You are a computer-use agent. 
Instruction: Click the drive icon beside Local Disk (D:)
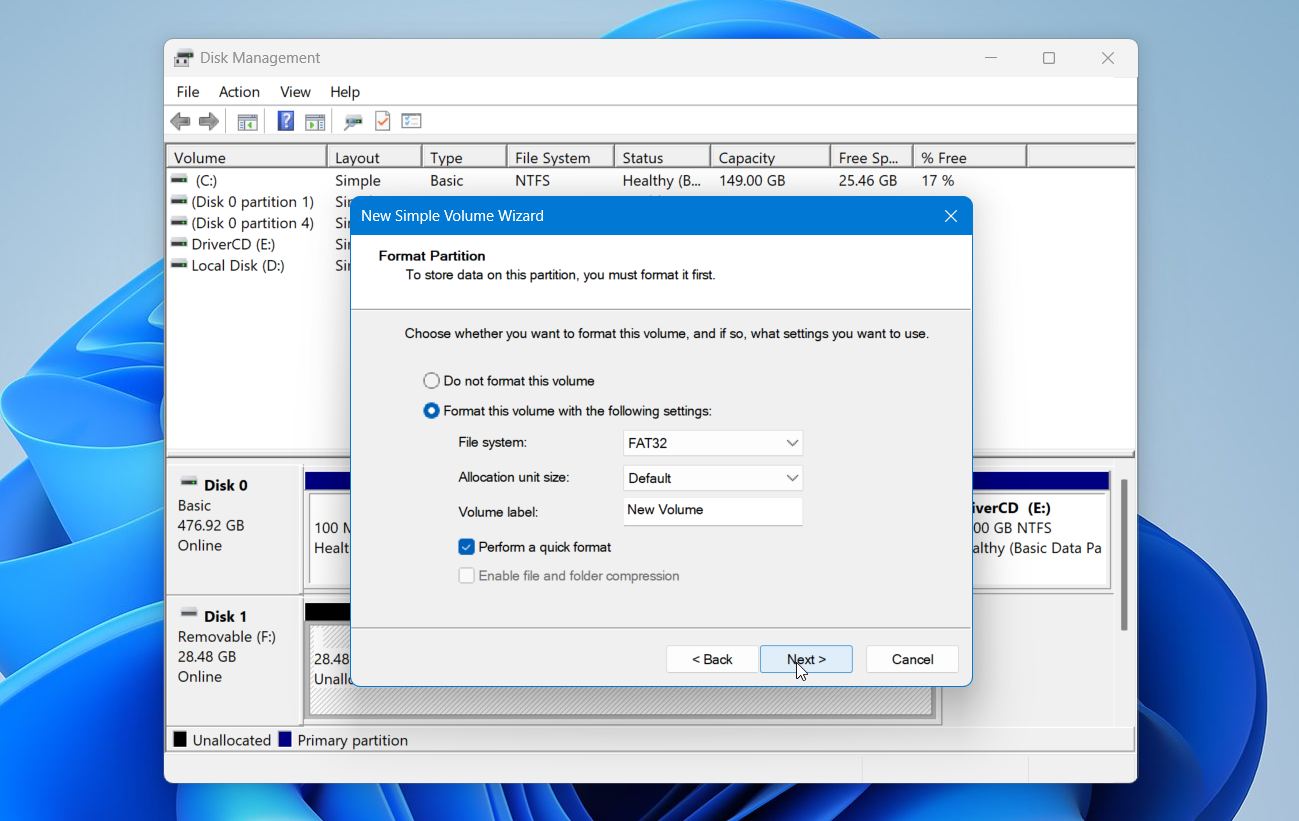tap(179, 265)
